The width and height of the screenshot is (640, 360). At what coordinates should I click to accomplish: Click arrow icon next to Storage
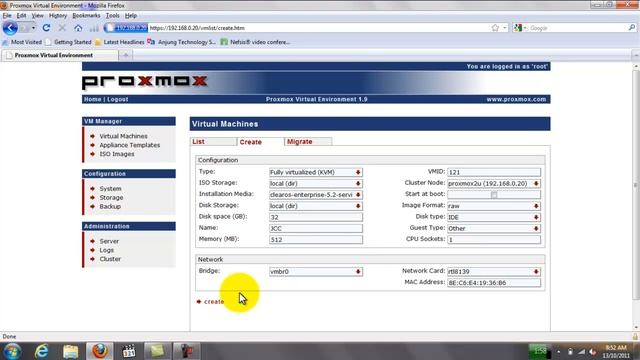pos(93,198)
